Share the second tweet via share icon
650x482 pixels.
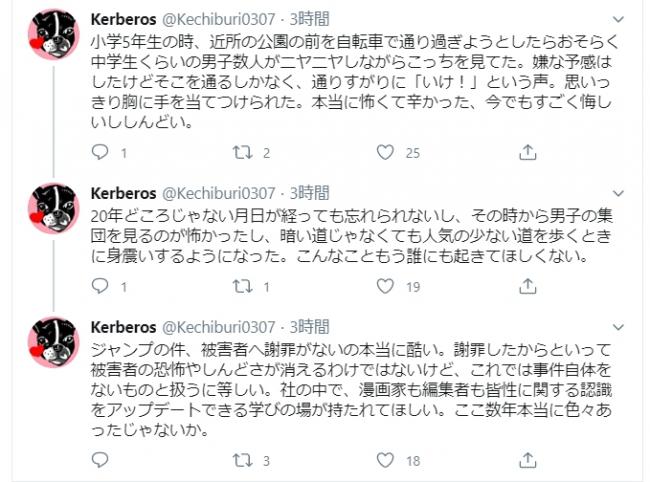coord(527,286)
